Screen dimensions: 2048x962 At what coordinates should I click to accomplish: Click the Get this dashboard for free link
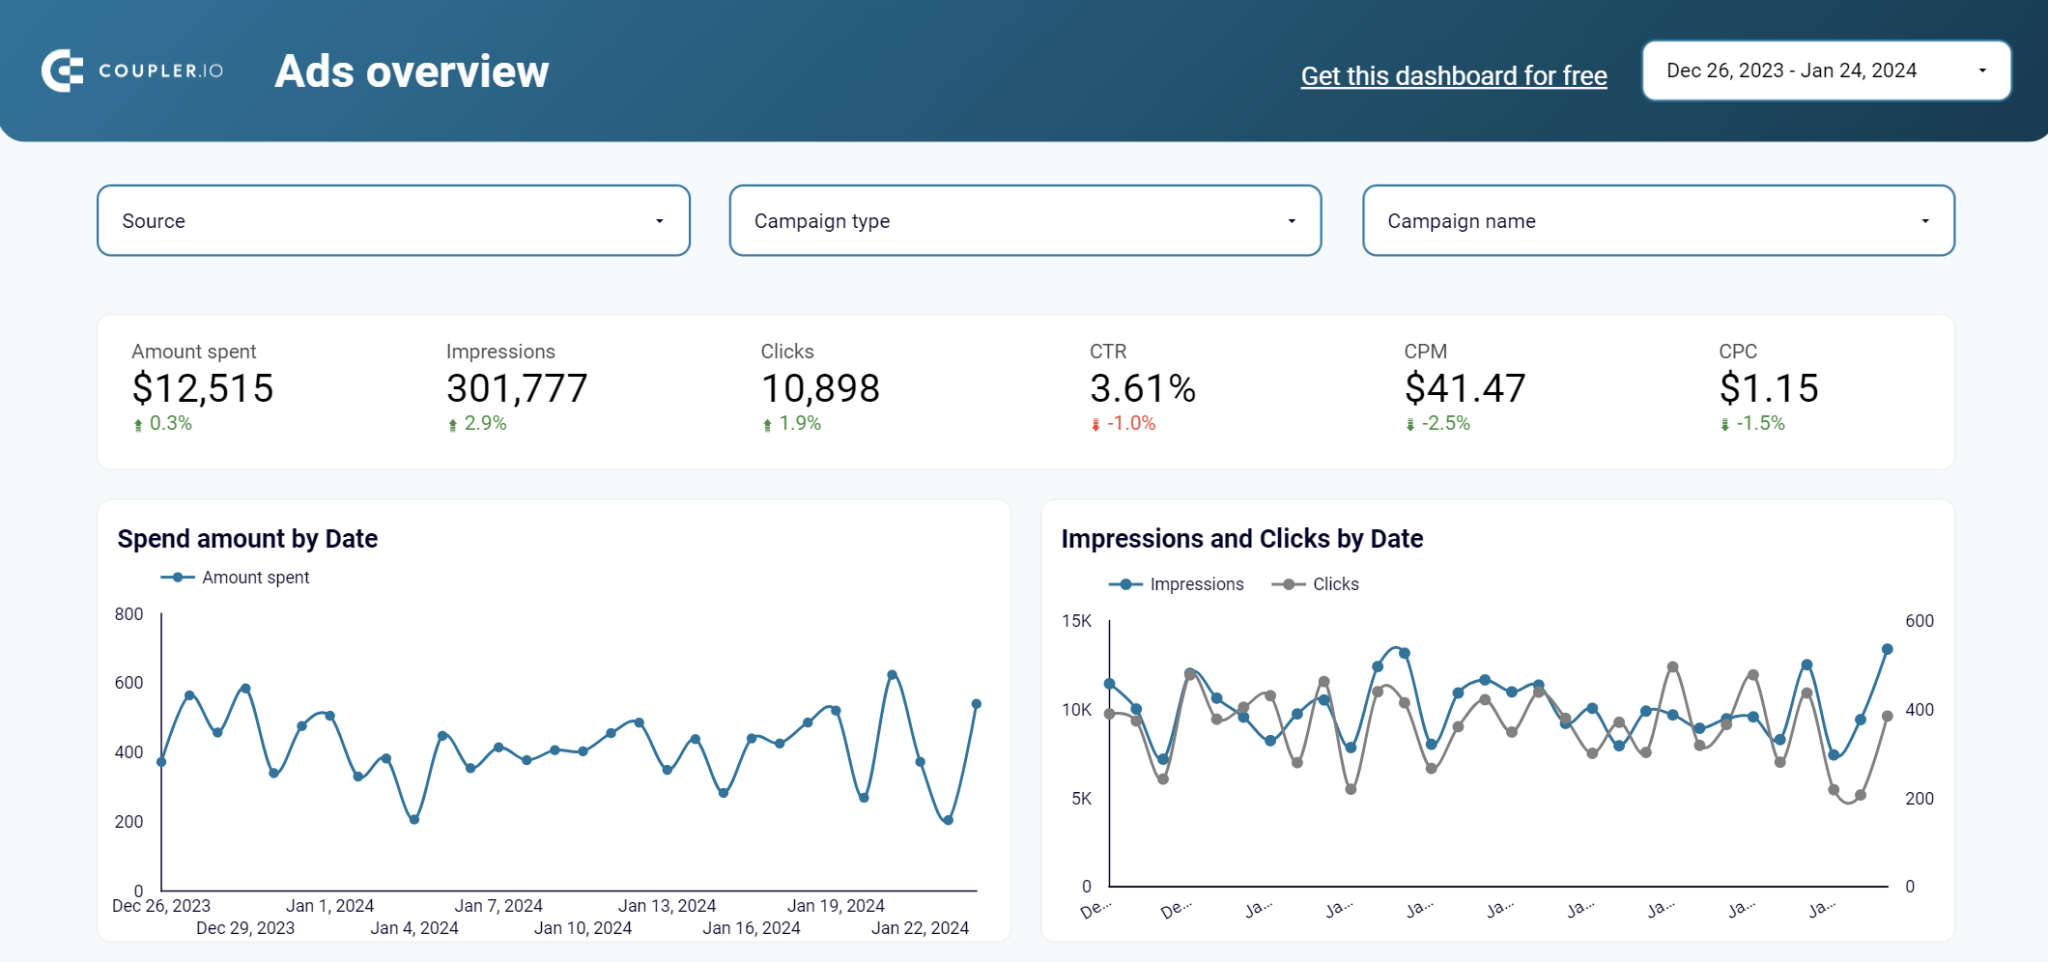pos(1454,75)
